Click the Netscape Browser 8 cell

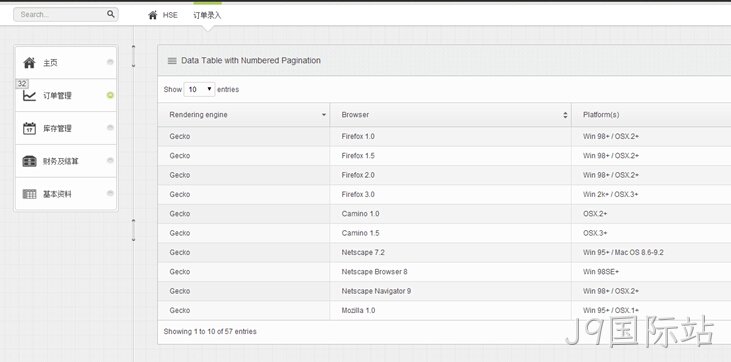click(450, 272)
